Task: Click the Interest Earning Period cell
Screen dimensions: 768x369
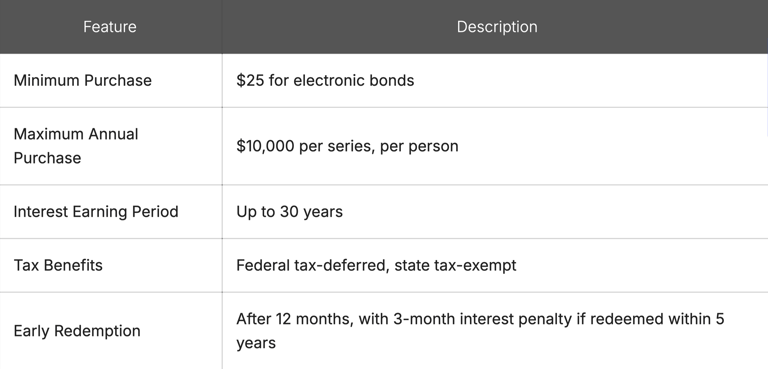Action: coord(111,212)
